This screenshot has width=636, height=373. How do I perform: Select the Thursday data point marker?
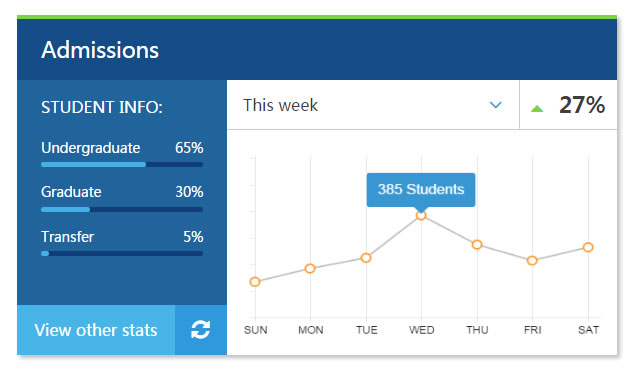(477, 244)
